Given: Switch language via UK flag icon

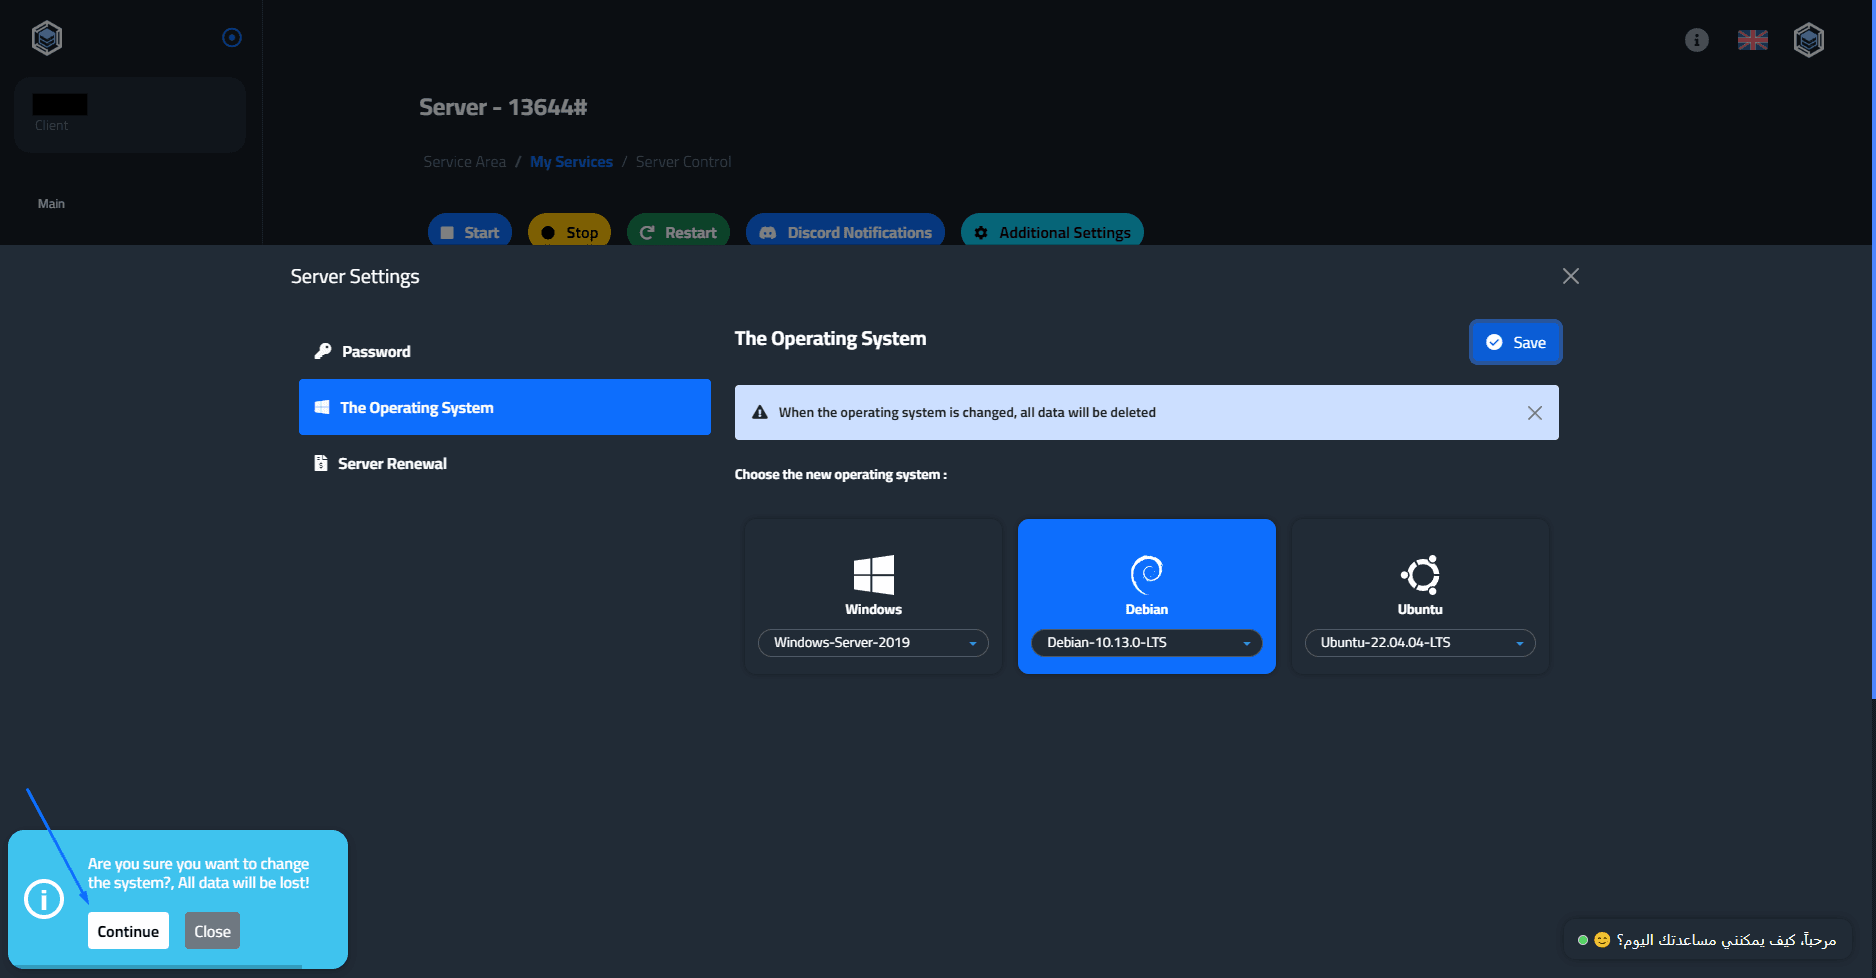Looking at the screenshot, I should click(1752, 40).
